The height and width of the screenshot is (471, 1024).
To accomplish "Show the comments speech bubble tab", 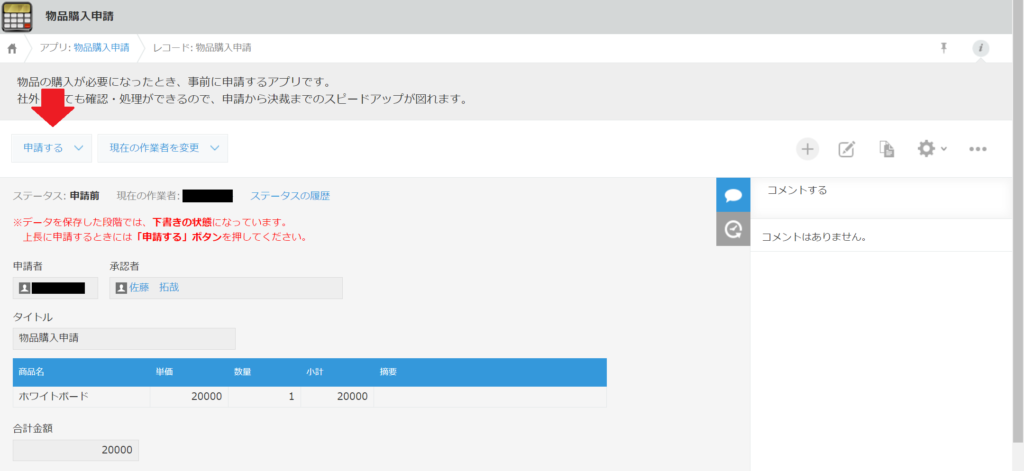I will click(x=733, y=195).
